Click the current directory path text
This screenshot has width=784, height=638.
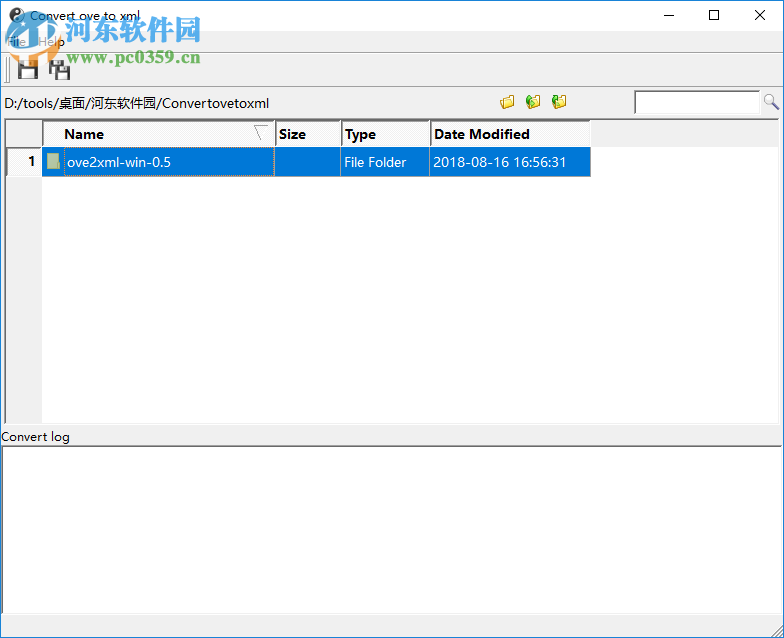136,104
